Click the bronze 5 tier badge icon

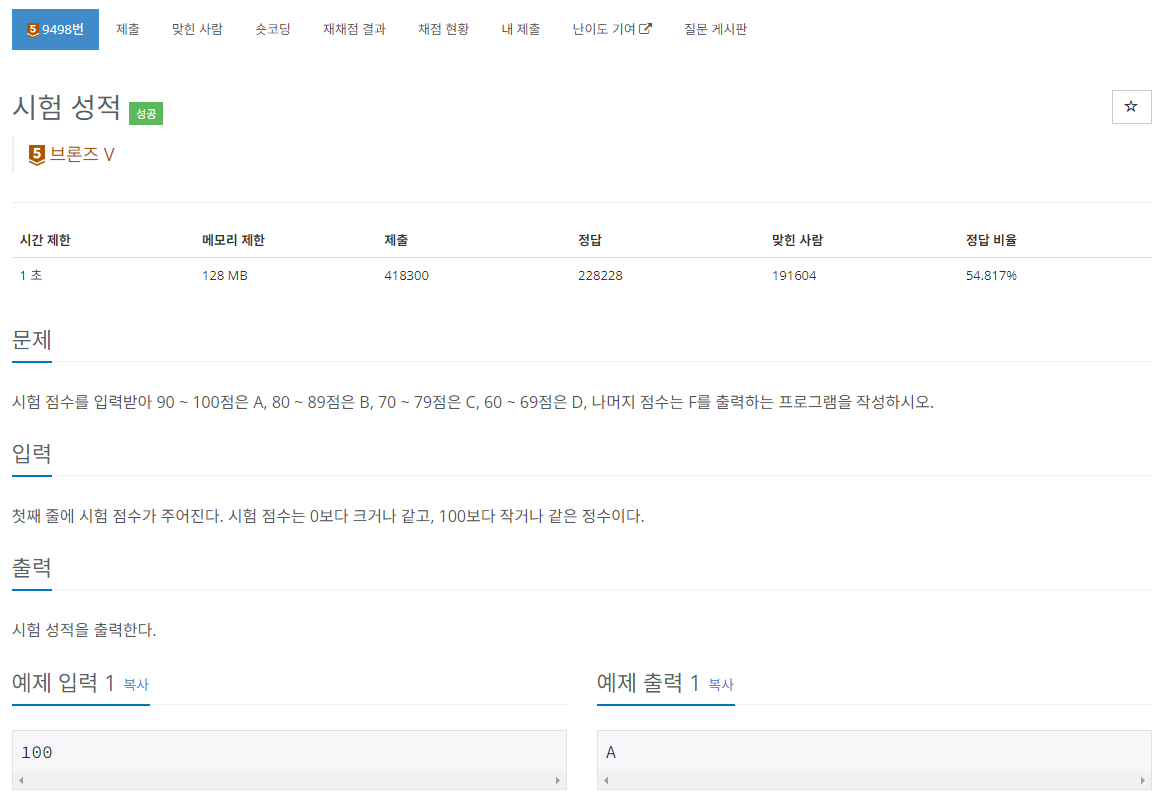tap(36, 155)
